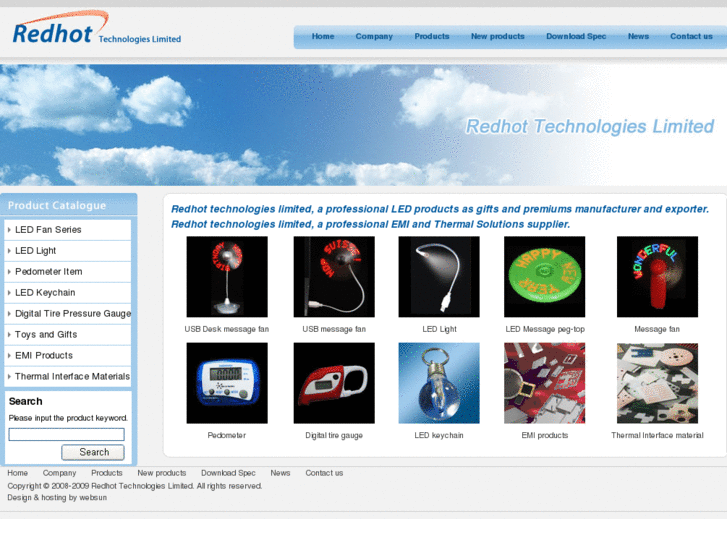Open LED Keychain catalogue link
727x545 pixels.
tap(45, 293)
